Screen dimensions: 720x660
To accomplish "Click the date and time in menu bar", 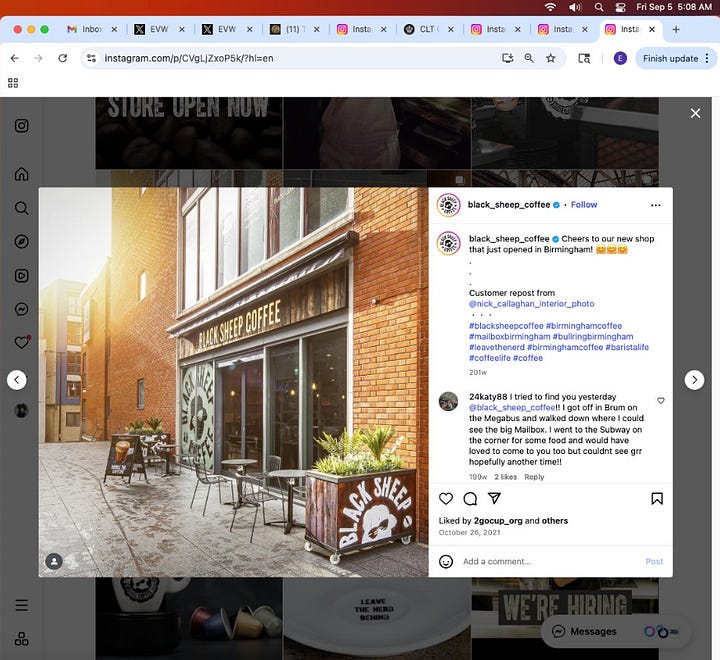I will [x=674, y=7].
